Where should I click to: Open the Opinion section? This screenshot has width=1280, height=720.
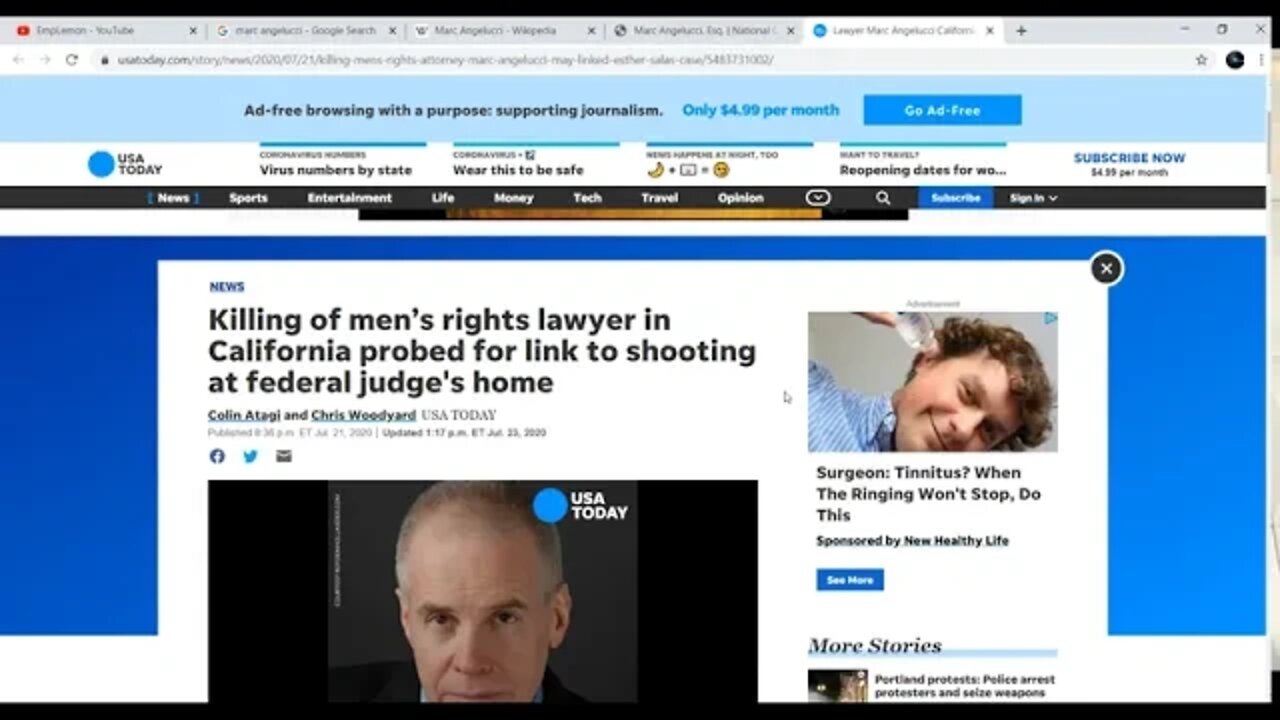pos(741,198)
